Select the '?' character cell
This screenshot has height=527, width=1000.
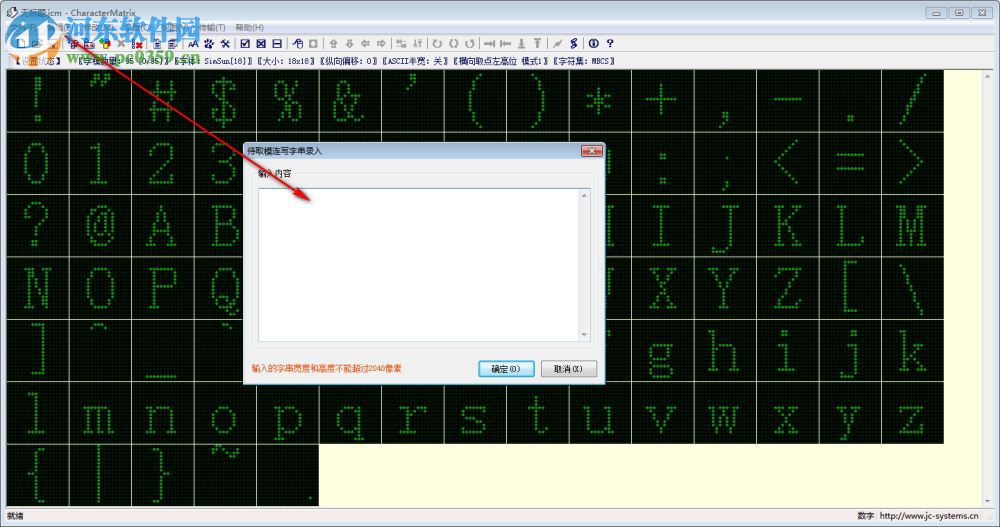38,225
